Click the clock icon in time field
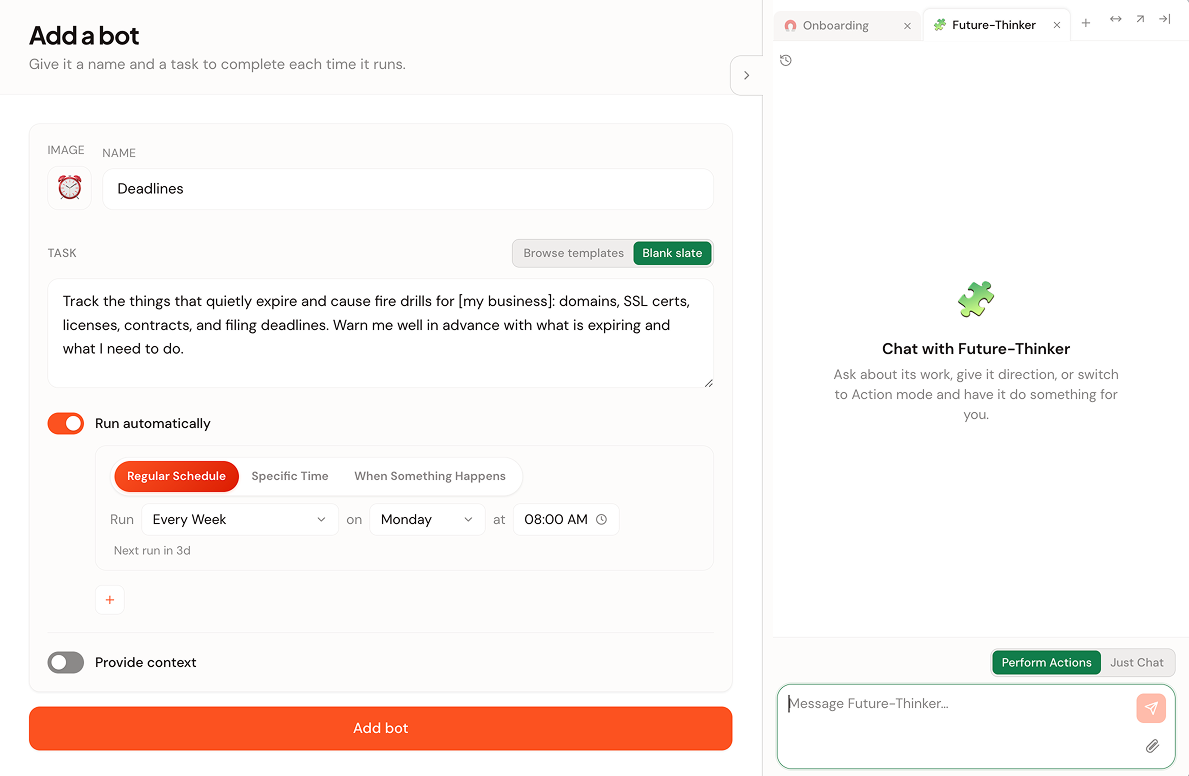This screenshot has height=776, width=1189. [601, 520]
